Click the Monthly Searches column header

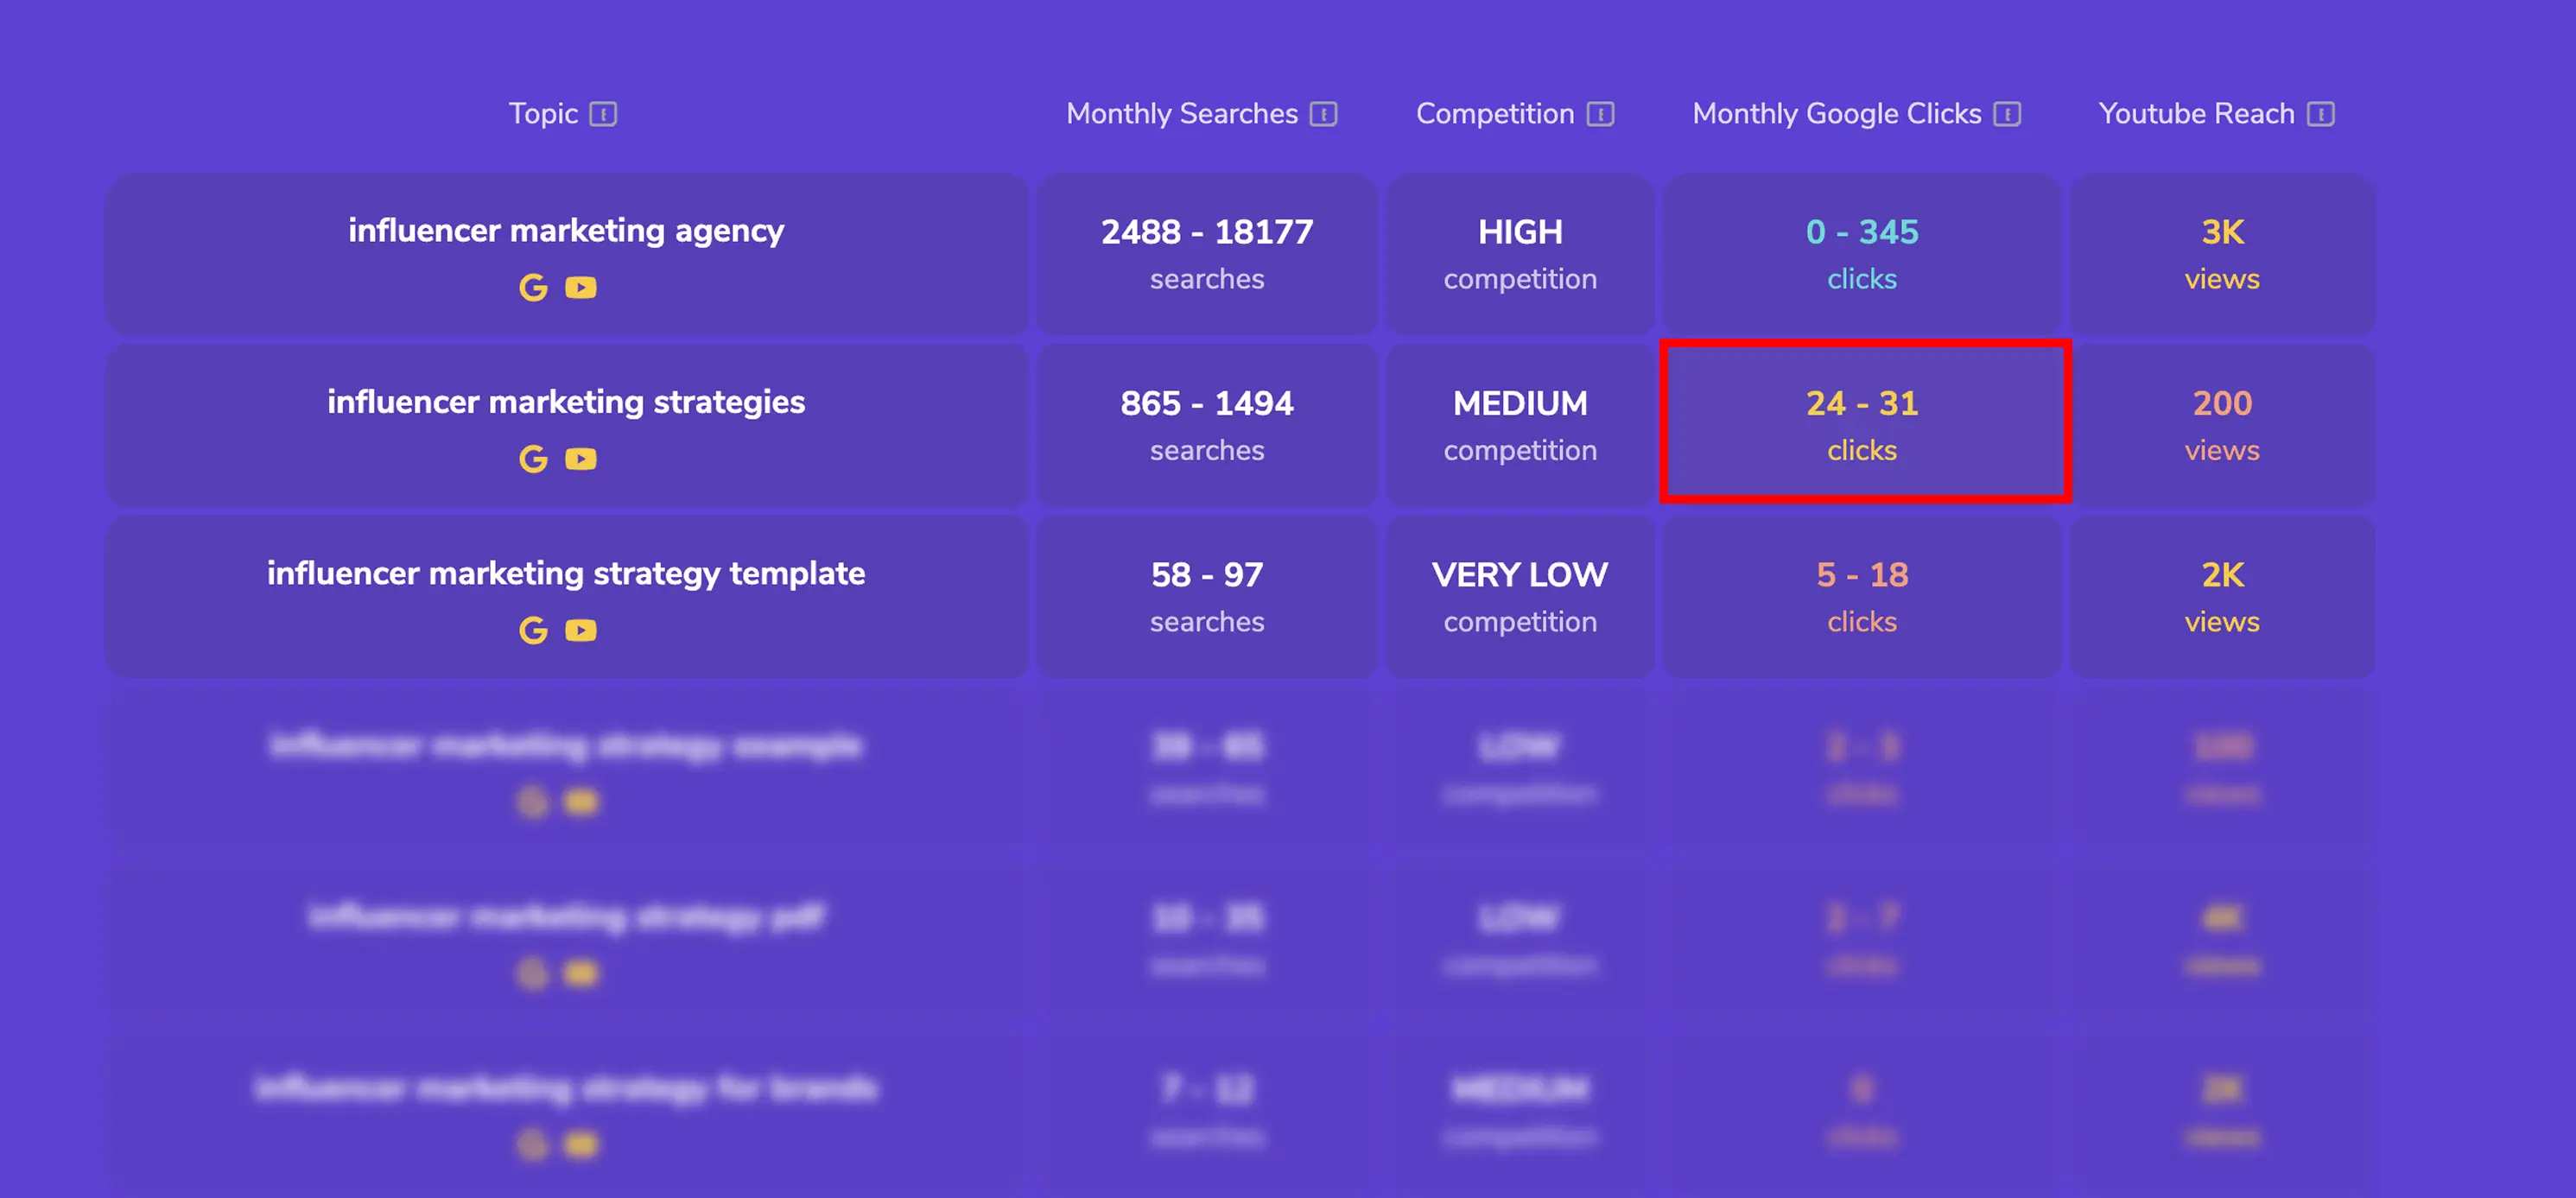[1181, 114]
